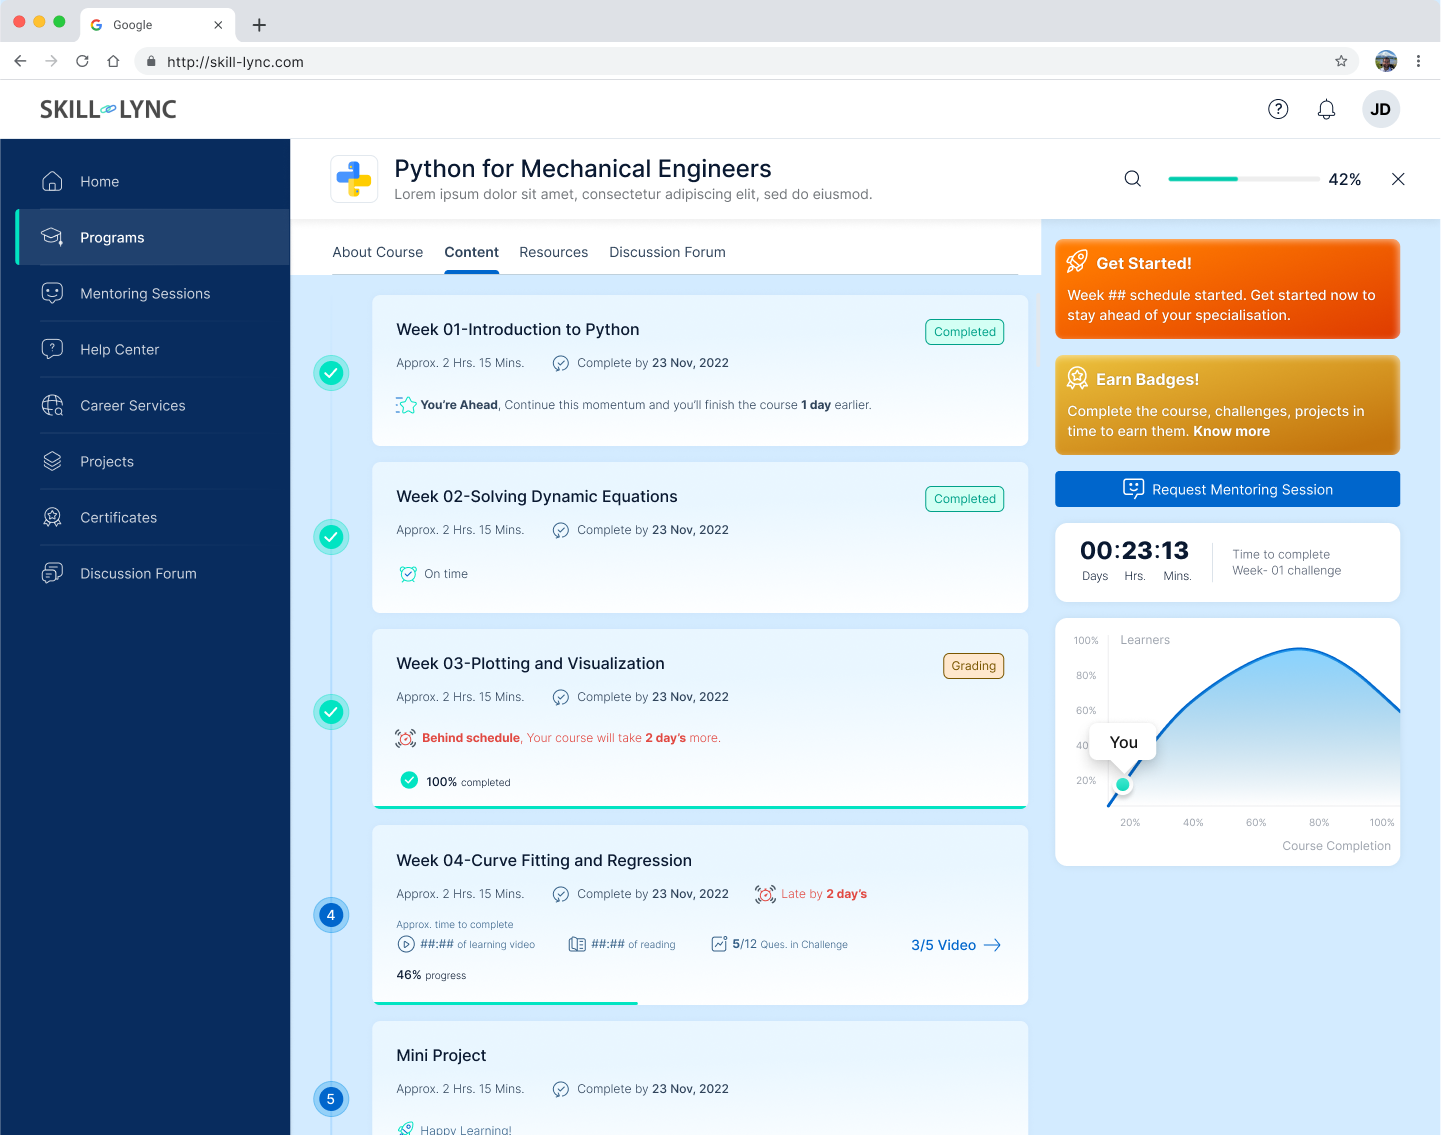Click the 100% completed check icon
Viewport: 1441px width, 1135px height.
tap(409, 780)
